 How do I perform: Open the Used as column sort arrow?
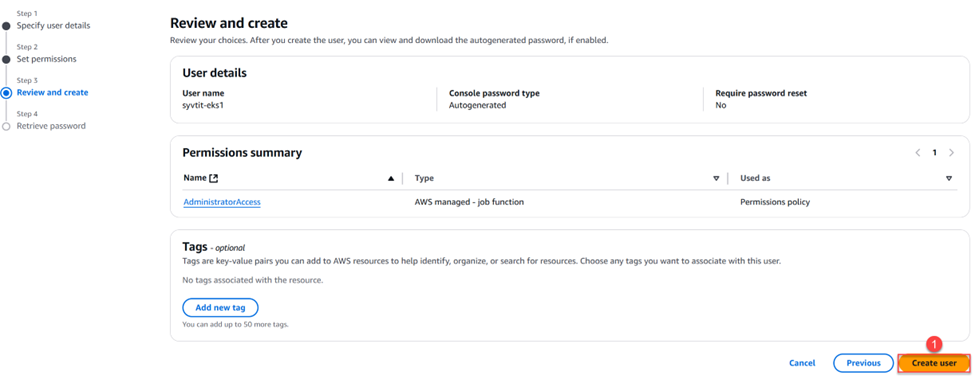pyautogui.click(x=949, y=178)
